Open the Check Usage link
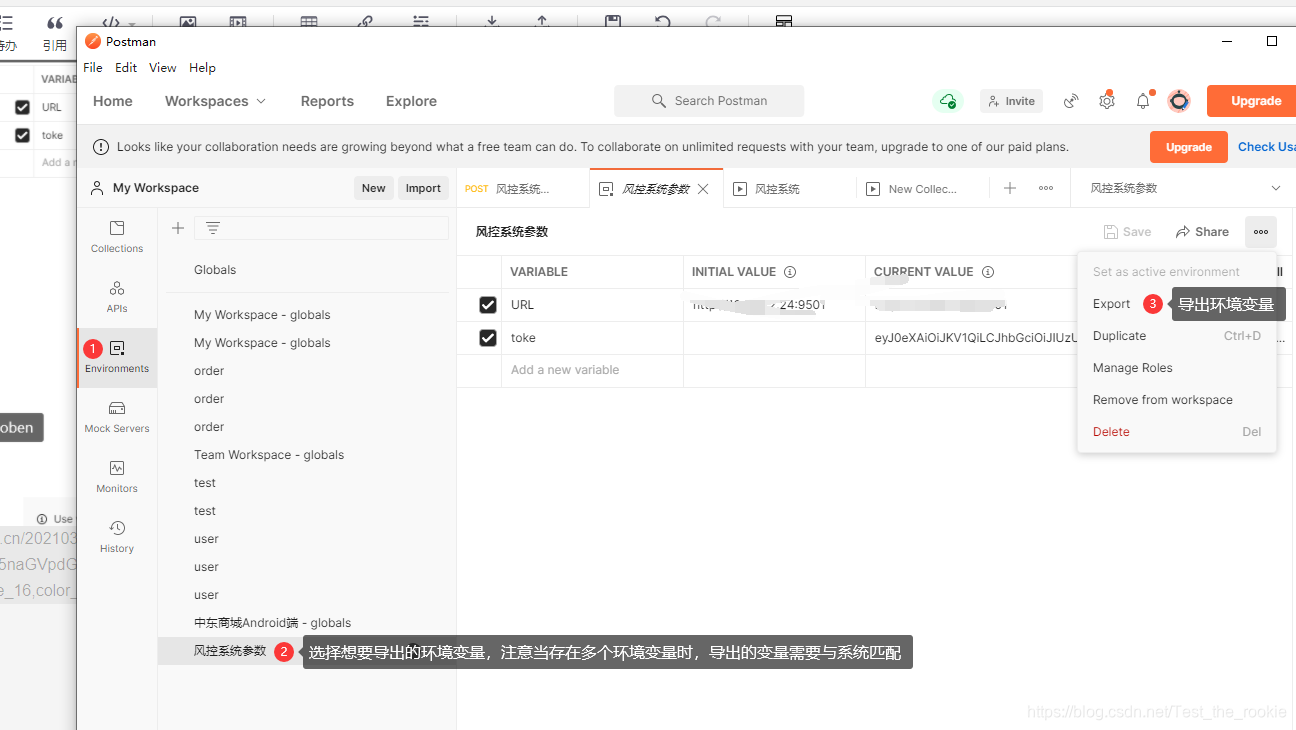This screenshot has height=730, width=1296. 1267,147
